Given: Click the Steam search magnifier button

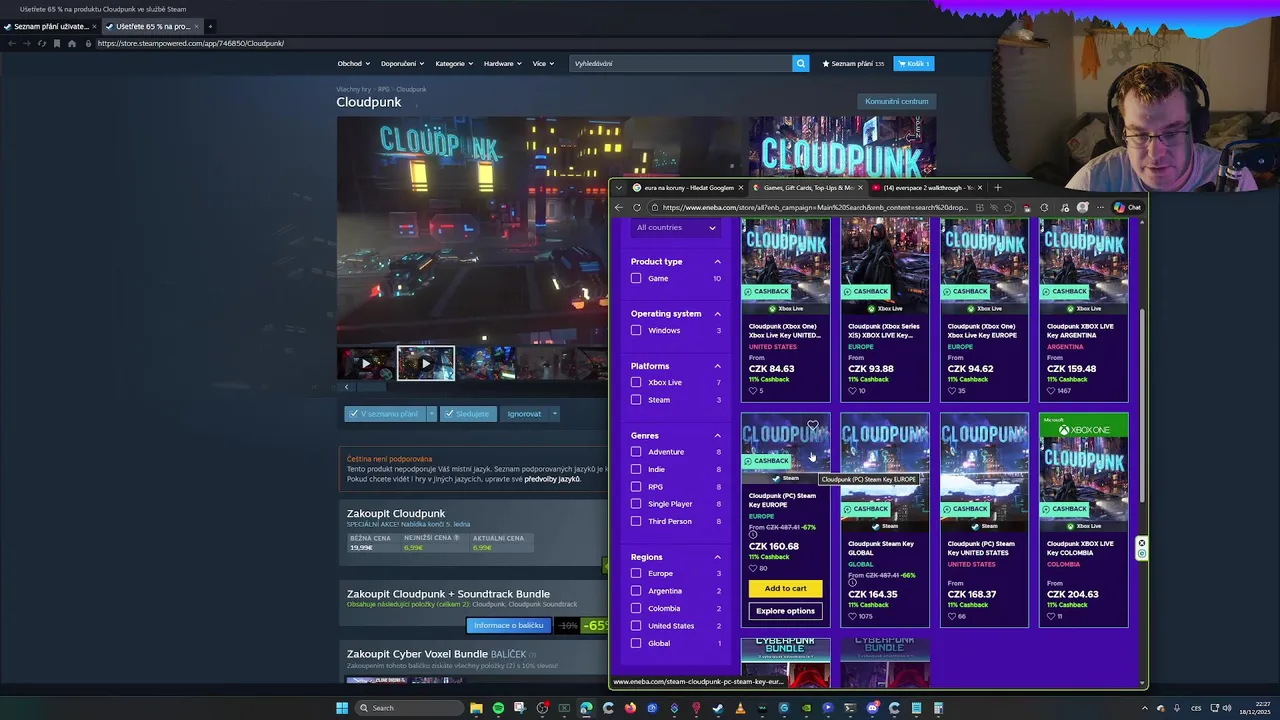Looking at the screenshot, I should pyautogui.click(x=800, y=63).
